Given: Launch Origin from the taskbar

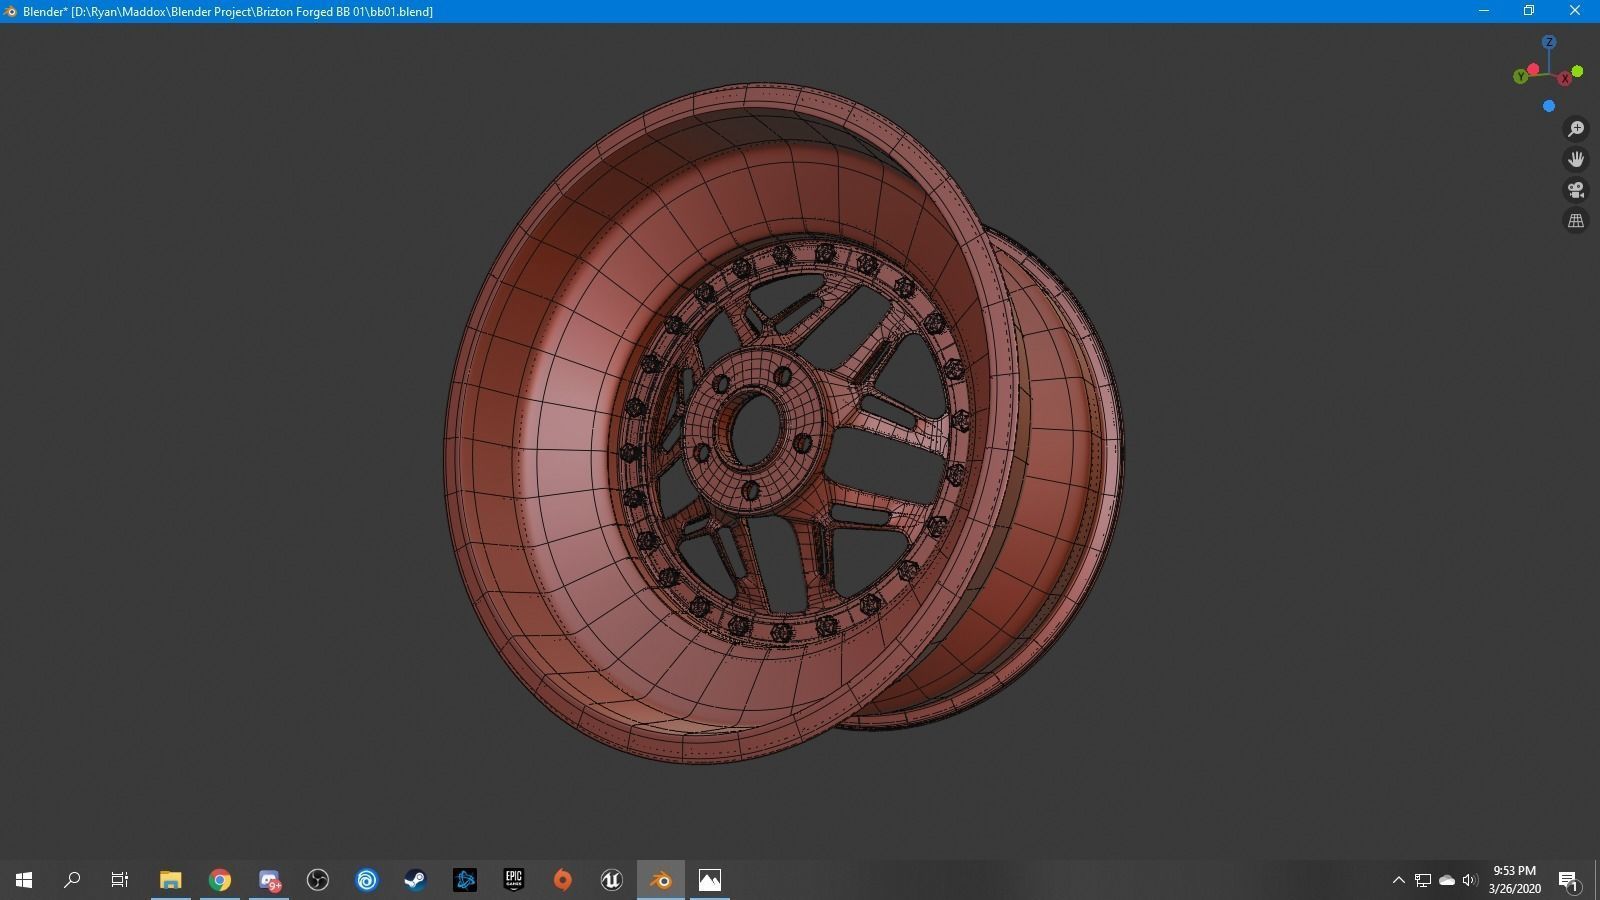Looking at the screenshot, I should 563,880.
